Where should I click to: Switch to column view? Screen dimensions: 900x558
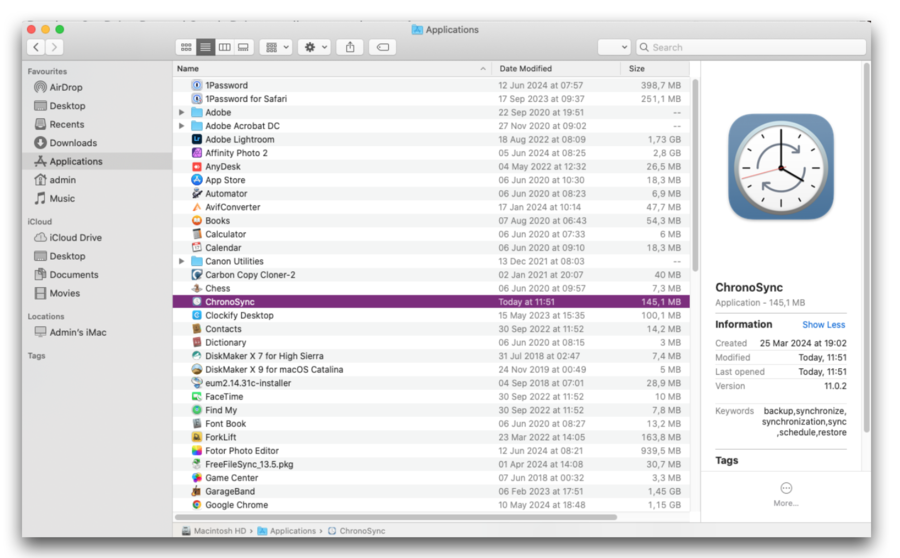[x=224, y=47]
